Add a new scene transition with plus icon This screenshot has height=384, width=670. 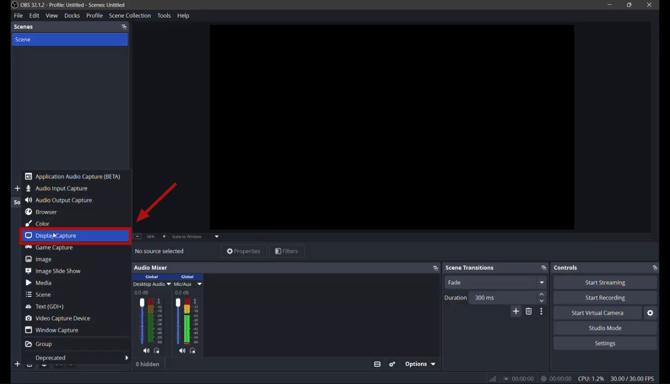pyautogui.click(x=516, y=311)
